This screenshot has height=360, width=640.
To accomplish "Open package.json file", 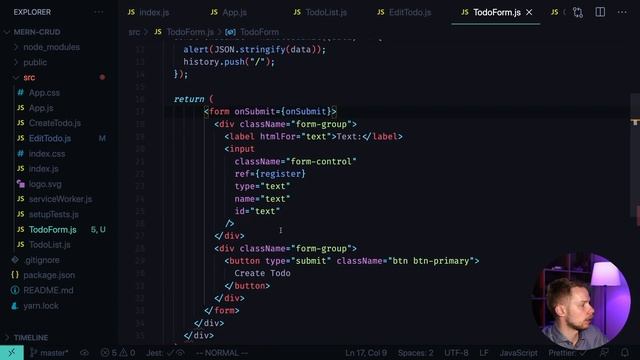I will click(49, 275).
